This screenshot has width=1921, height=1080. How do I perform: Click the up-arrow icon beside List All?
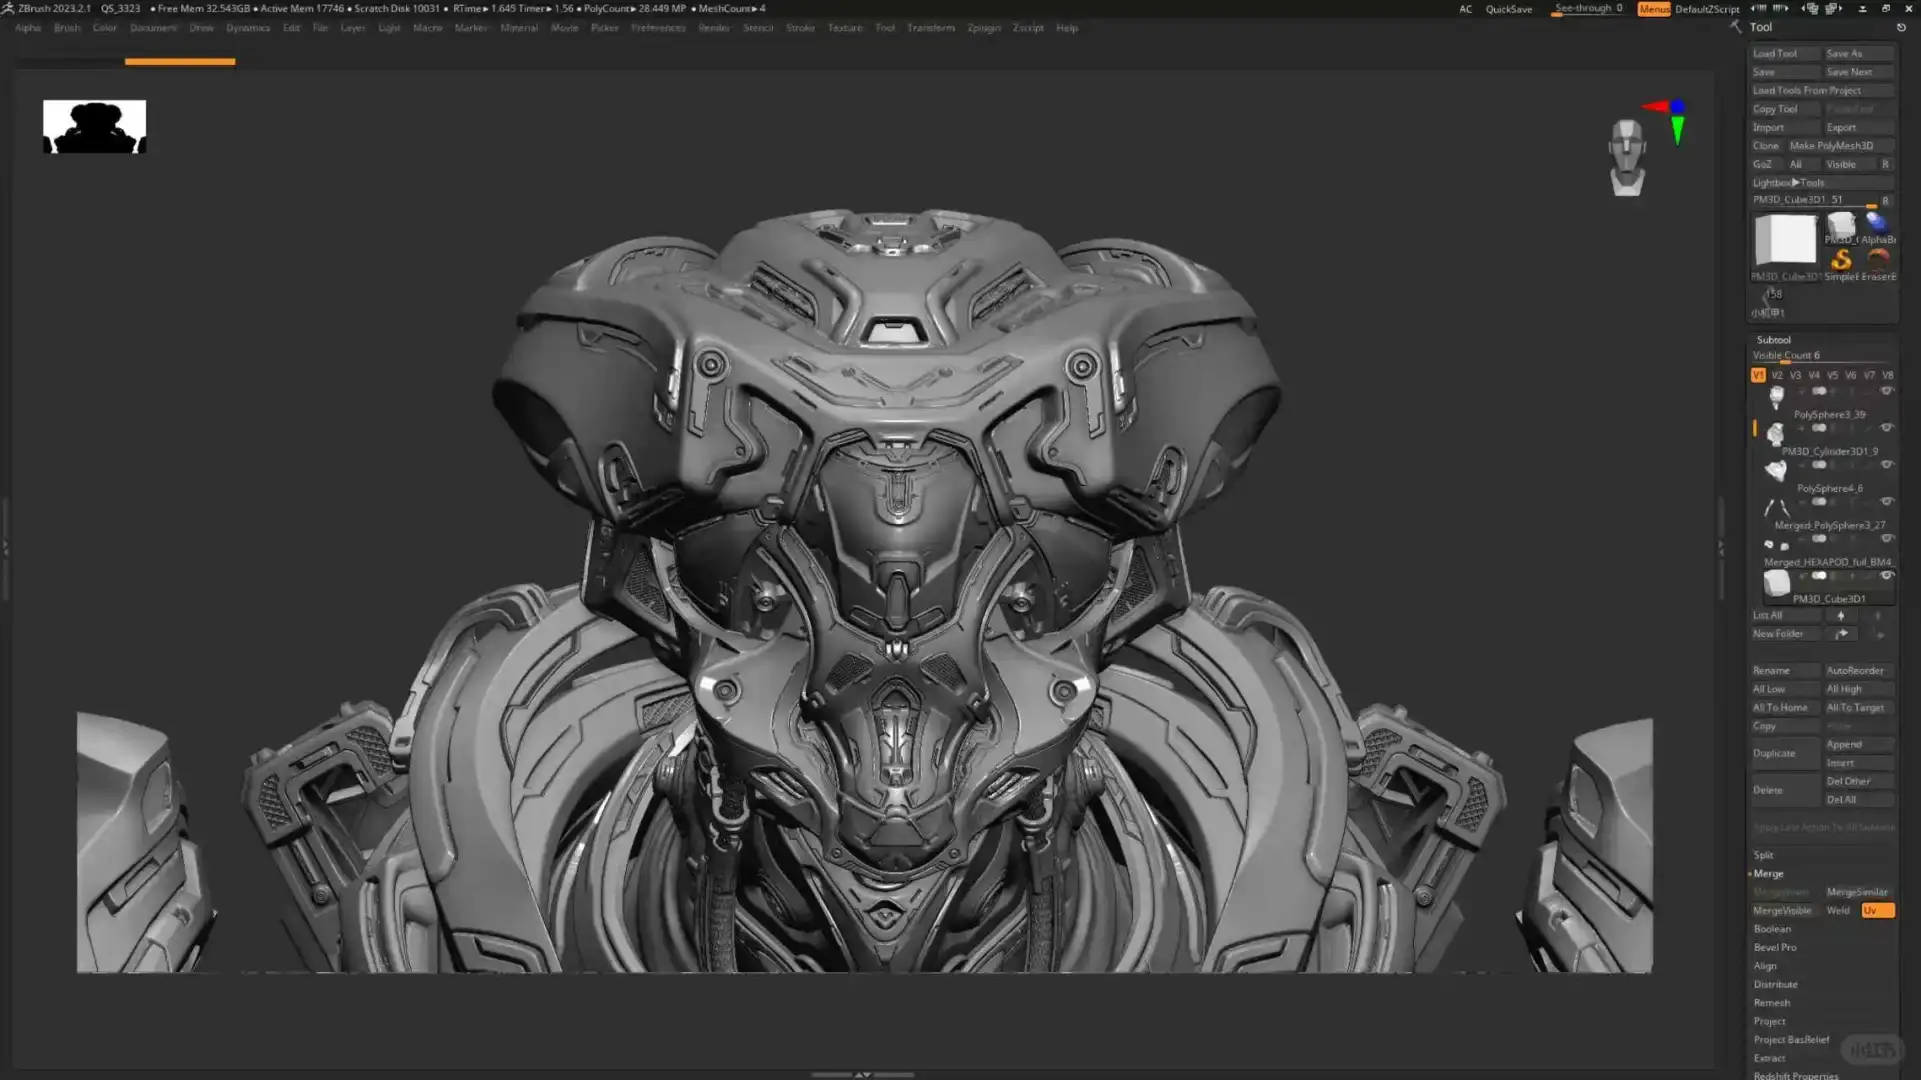point(1841,615)
